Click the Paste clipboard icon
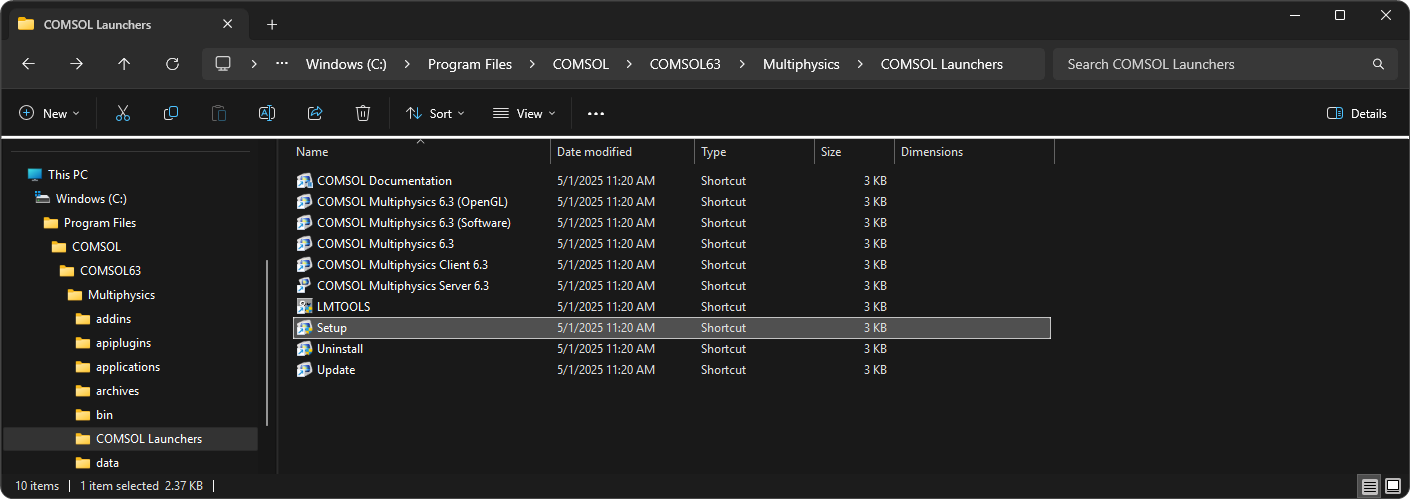The height and width of the screenshot is (499, 1410). tap(219, 114)
